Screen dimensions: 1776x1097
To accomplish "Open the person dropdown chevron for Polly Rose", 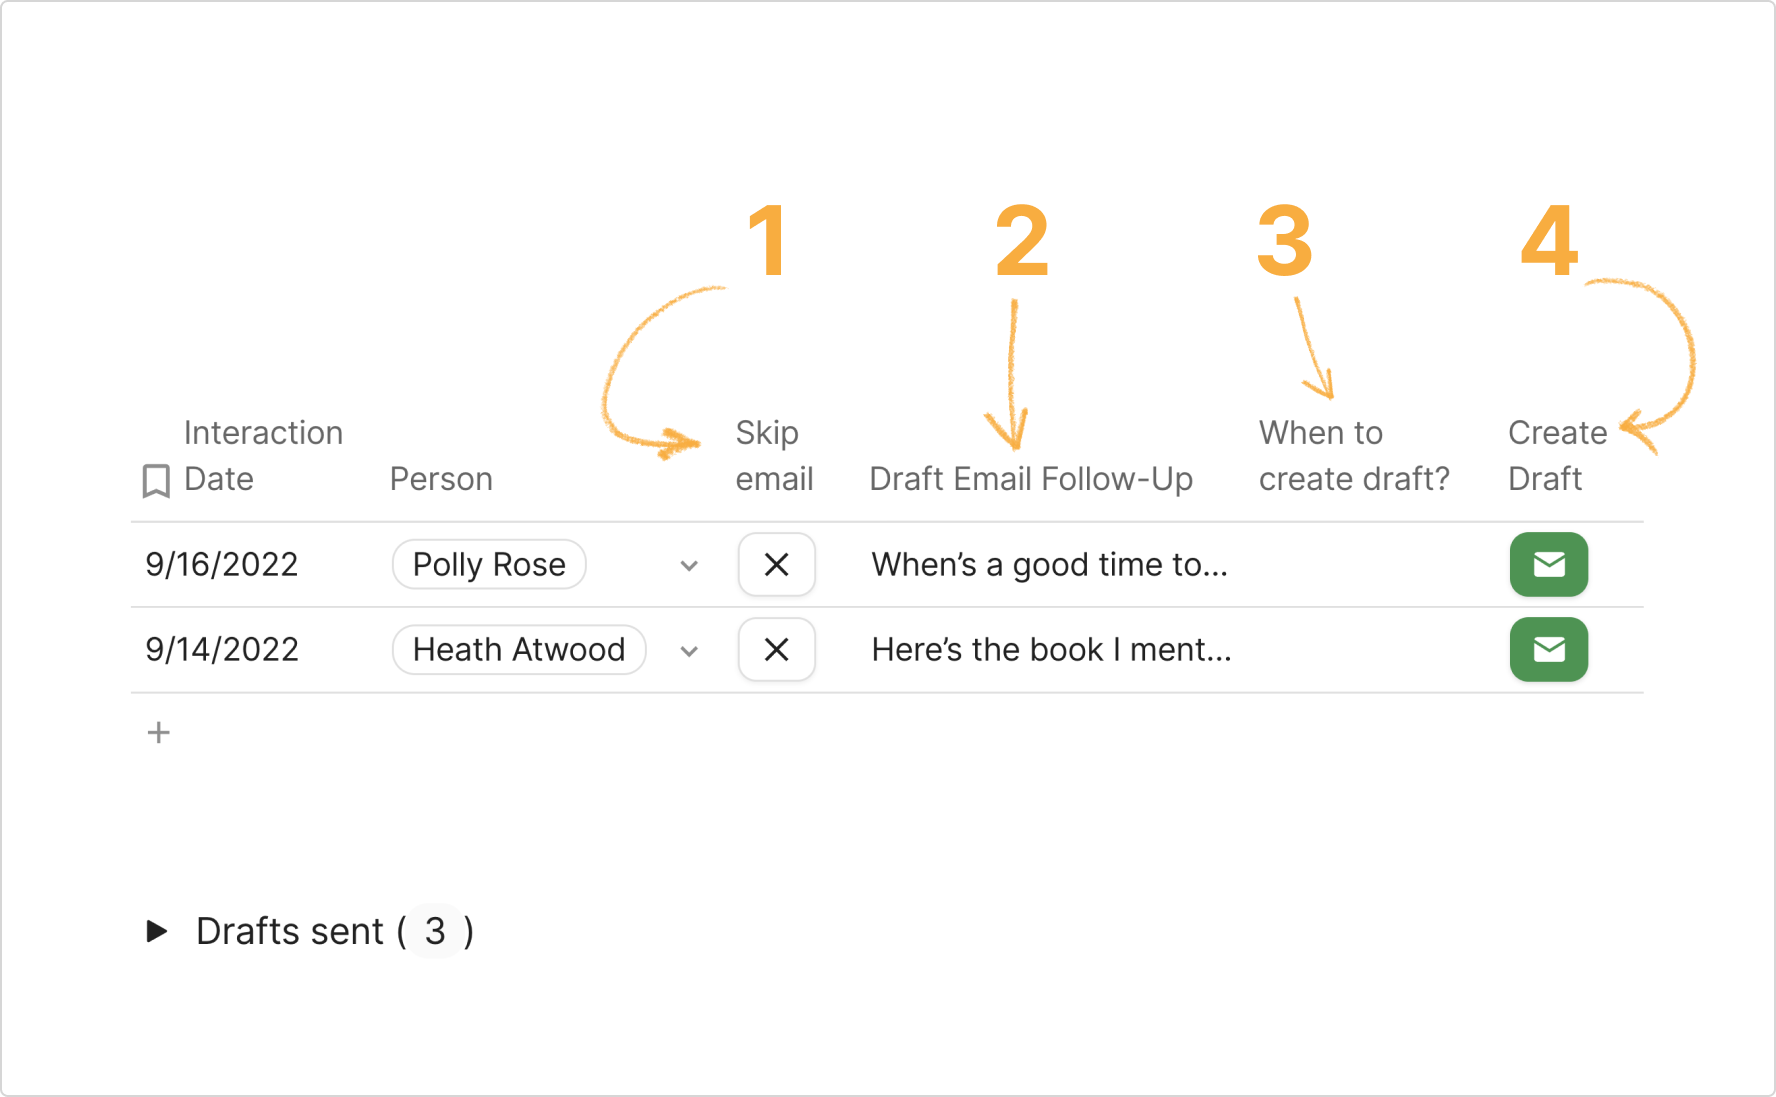I will point(689,566).
